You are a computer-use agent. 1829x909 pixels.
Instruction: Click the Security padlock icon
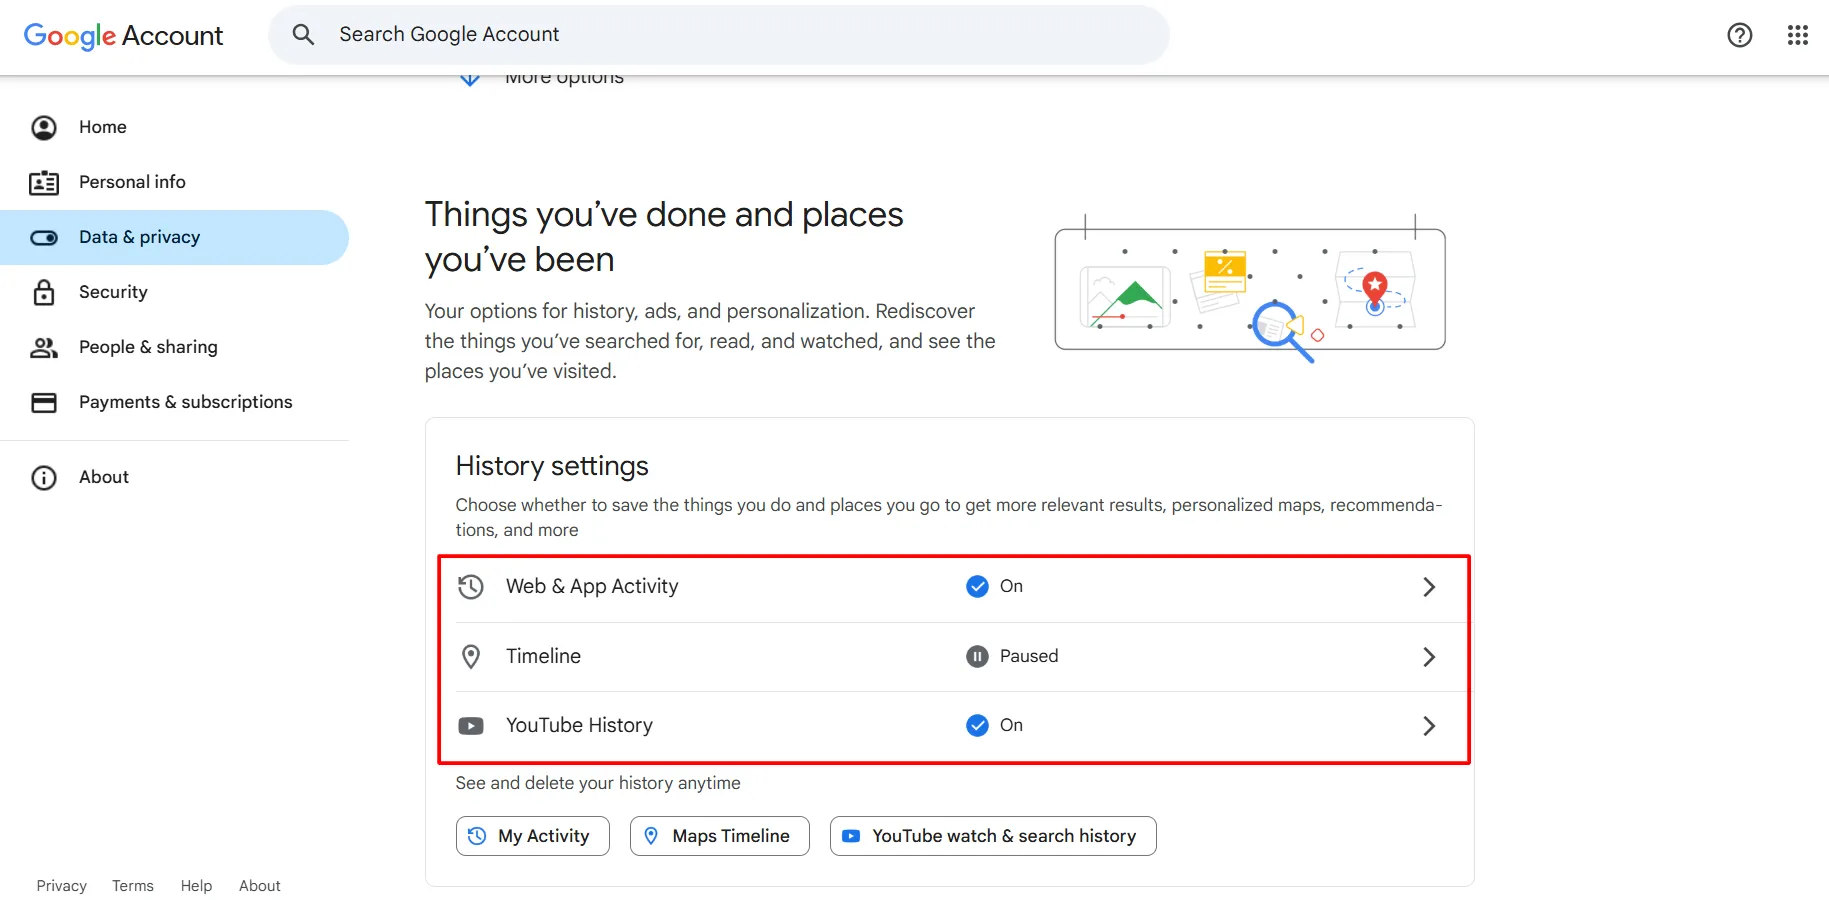tap(44, 292)
